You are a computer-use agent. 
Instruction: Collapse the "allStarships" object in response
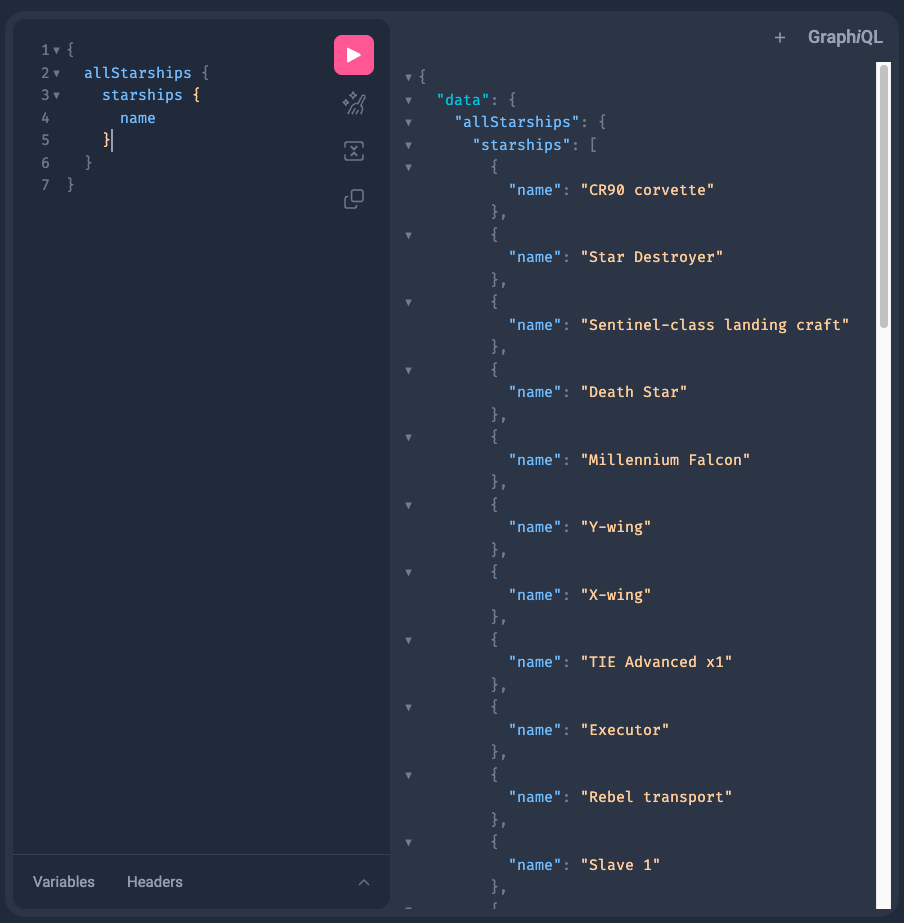tap(408, 122)
